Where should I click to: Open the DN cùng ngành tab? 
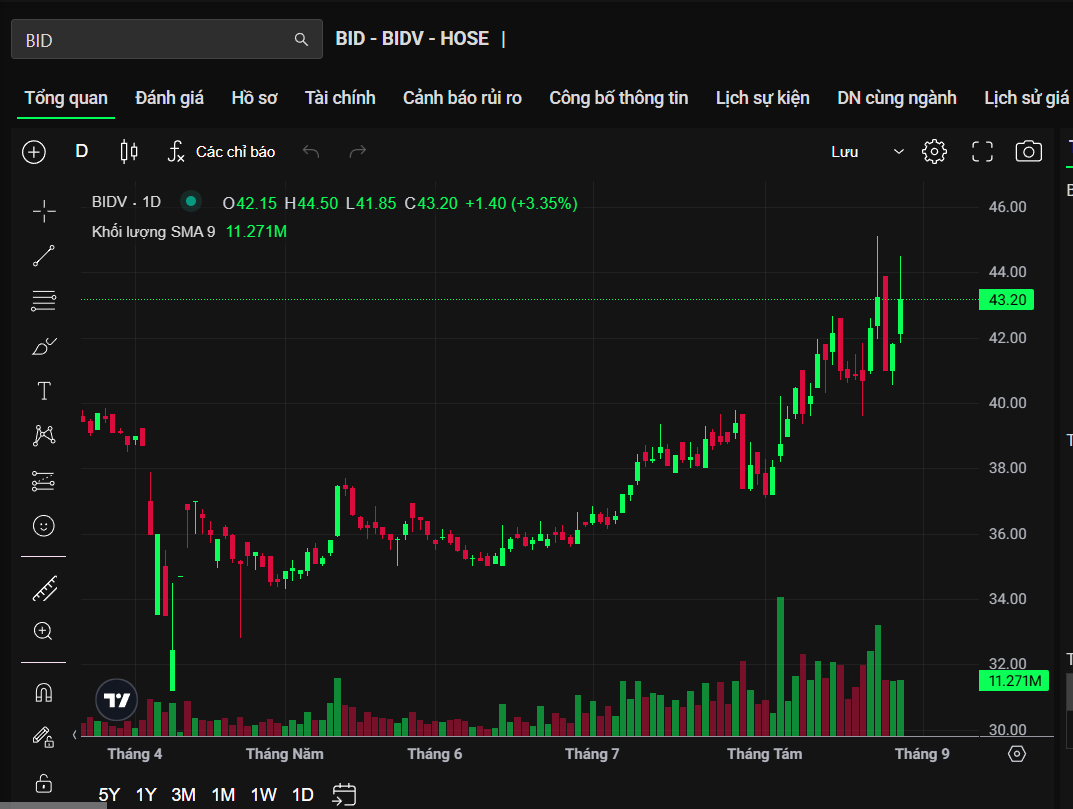pos(896,98)
